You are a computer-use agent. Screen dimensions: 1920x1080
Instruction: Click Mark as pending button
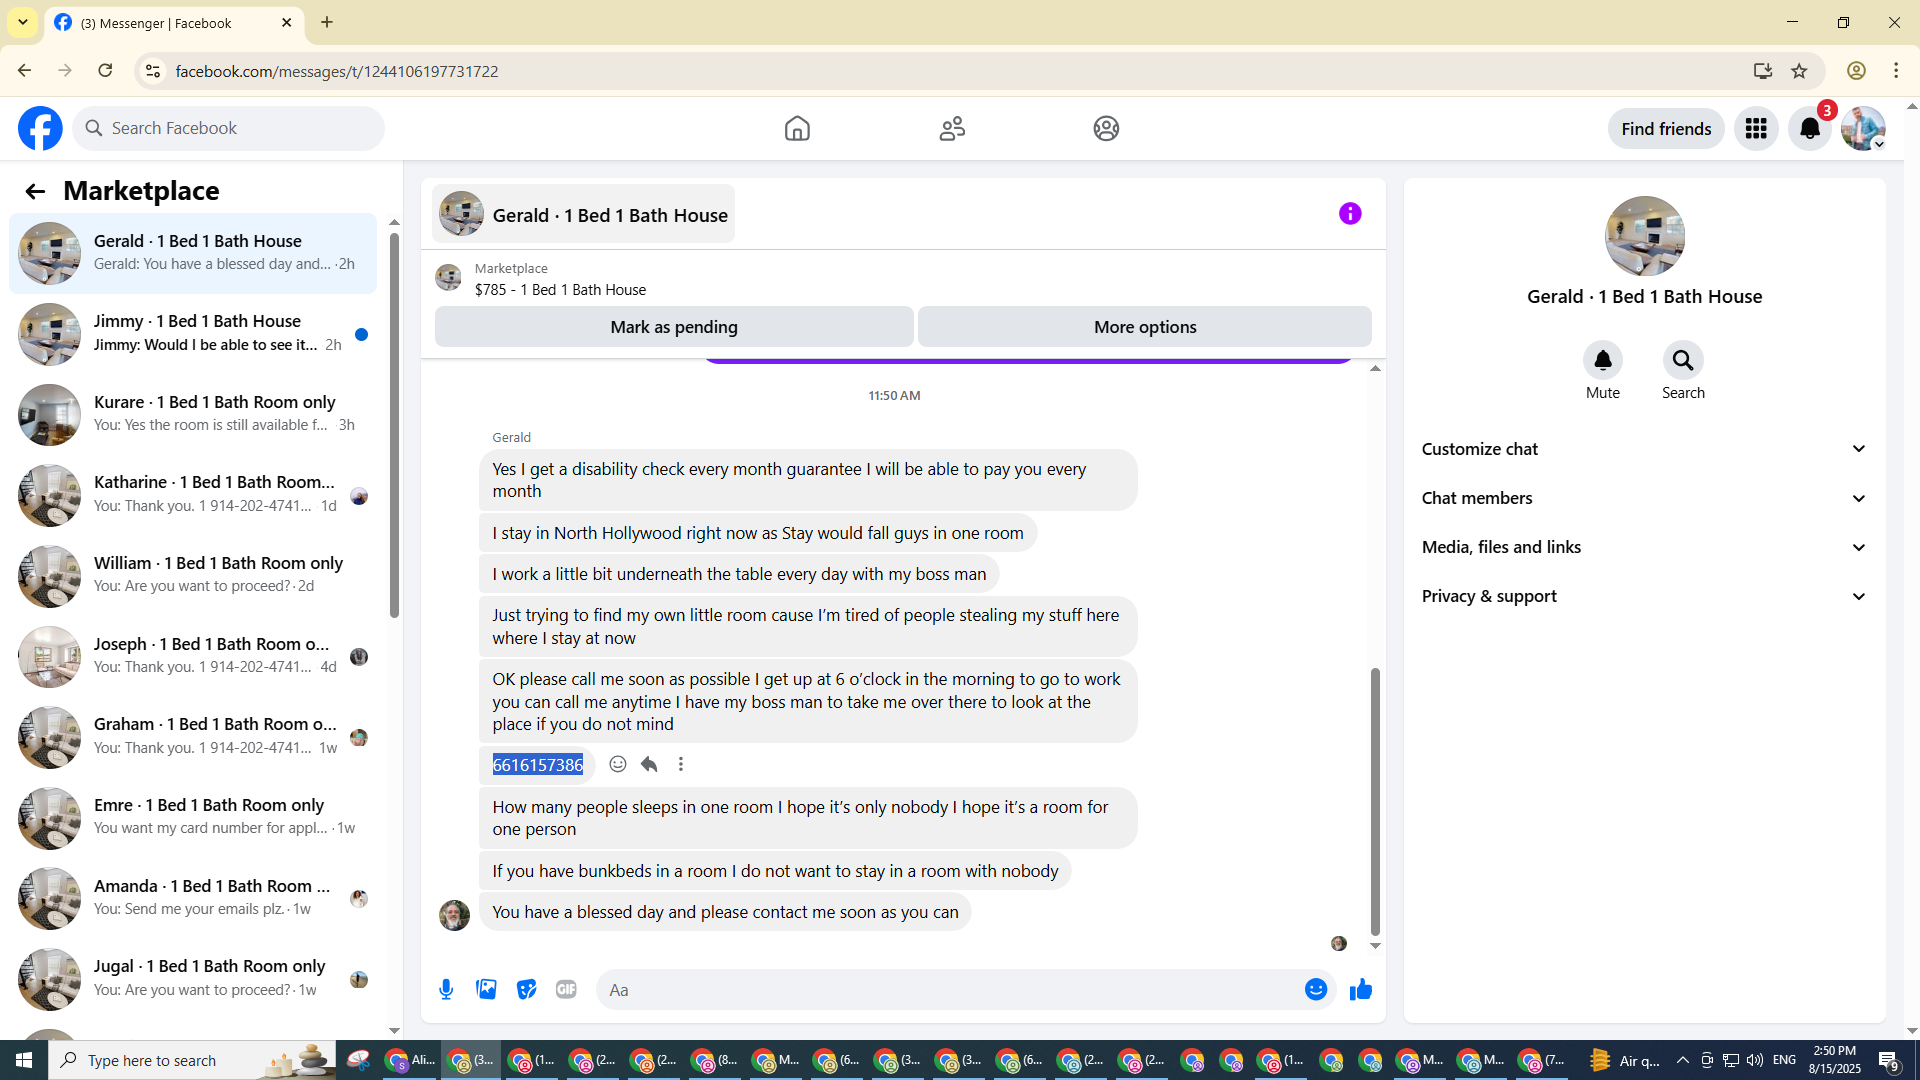point(674,327)
